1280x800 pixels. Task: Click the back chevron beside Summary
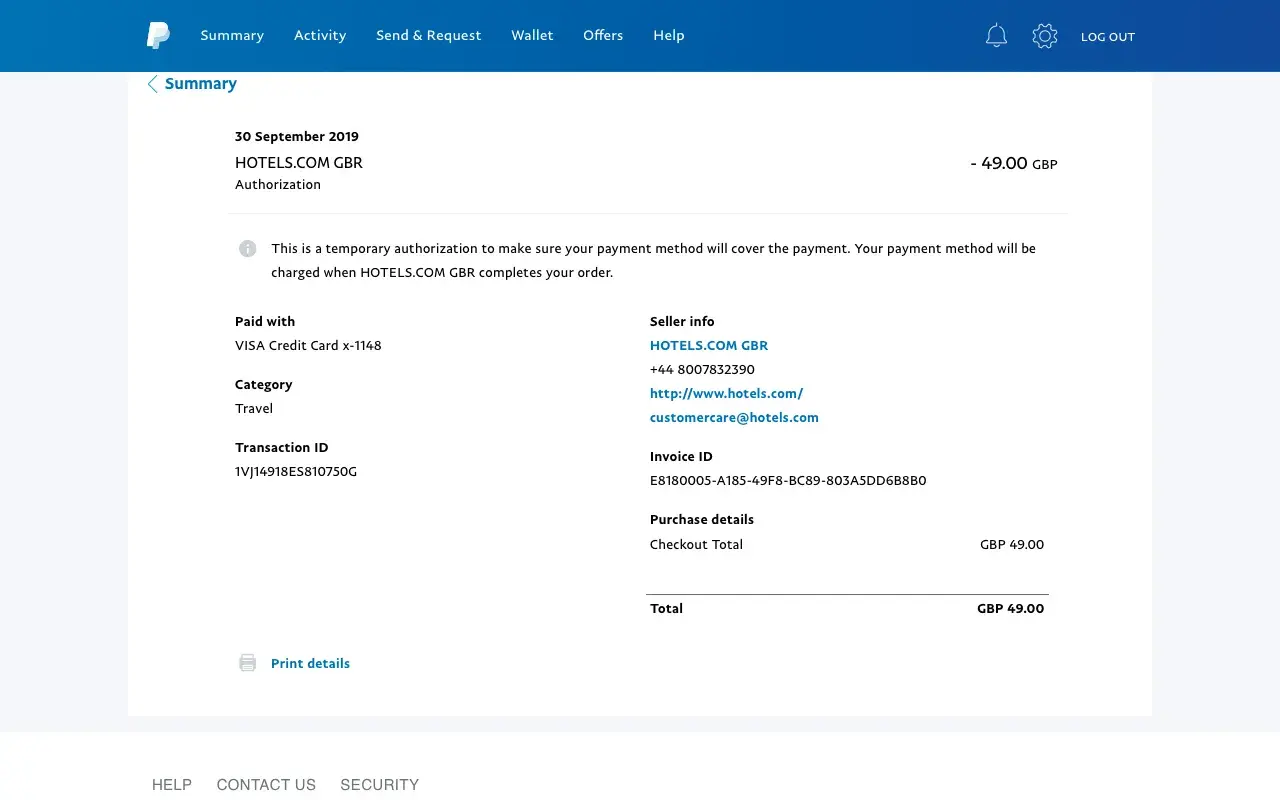pos(152,84)
